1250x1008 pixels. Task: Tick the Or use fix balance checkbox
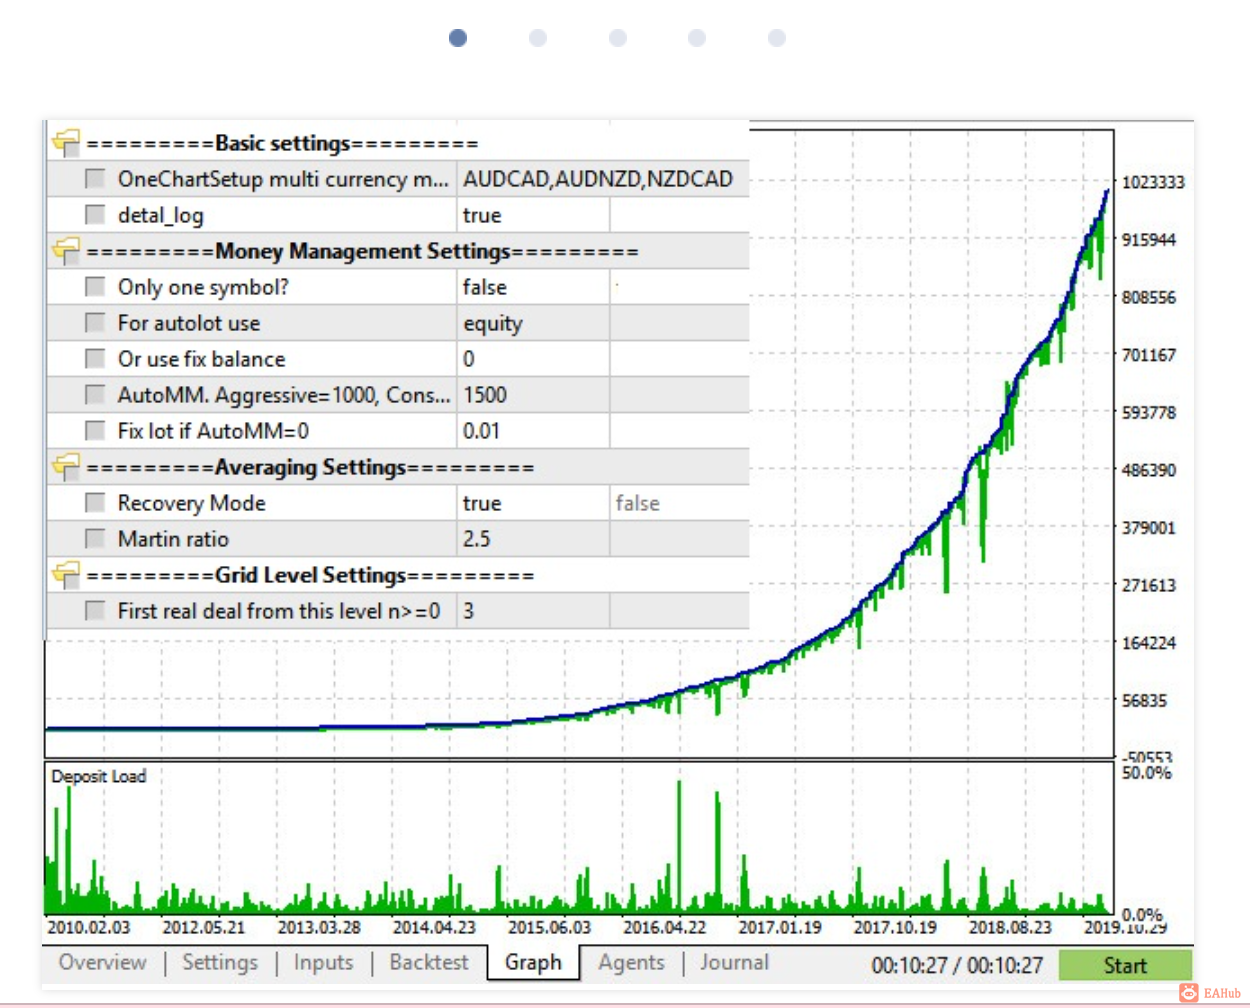click(95, 359)
